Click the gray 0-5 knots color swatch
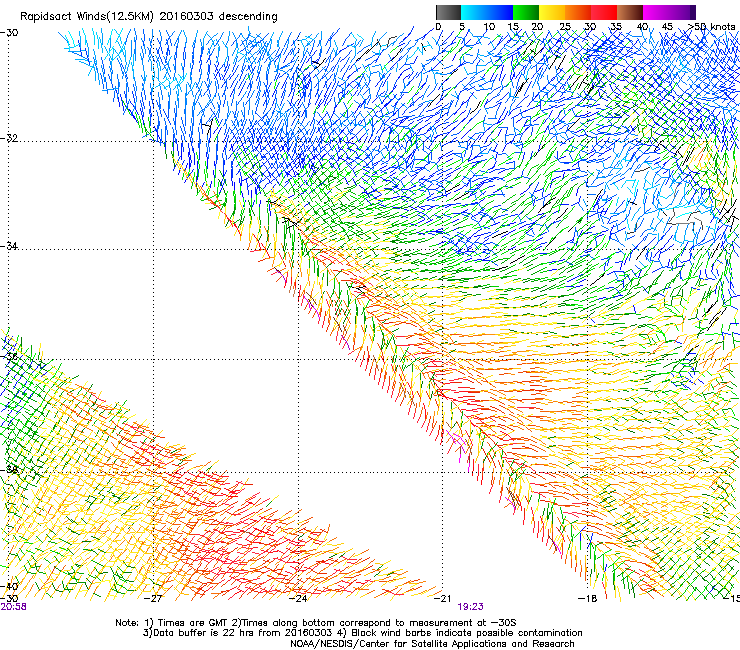Image resolution: width=740 pixels, height=650 pixels. [448, 12]
